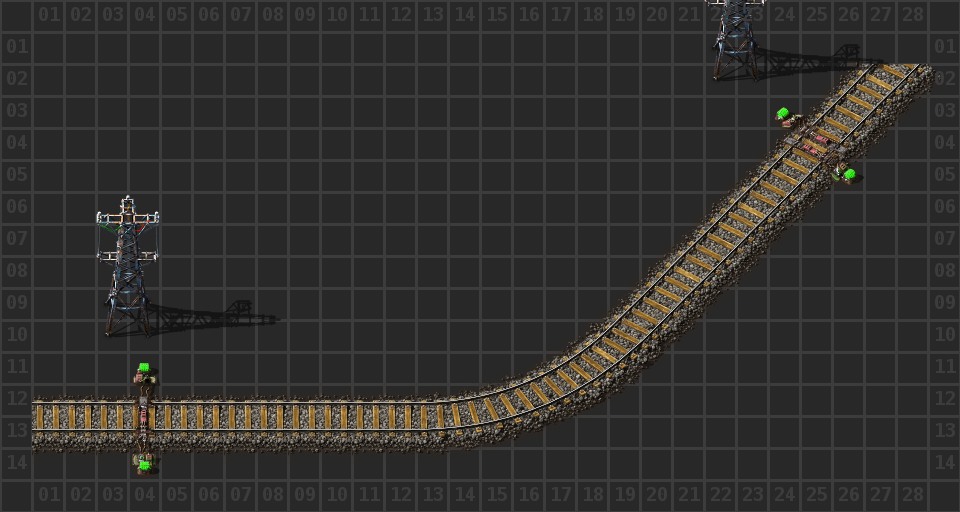
Task: Click the rail signal above the horizontal track
Action: click(x=144, y=373)
